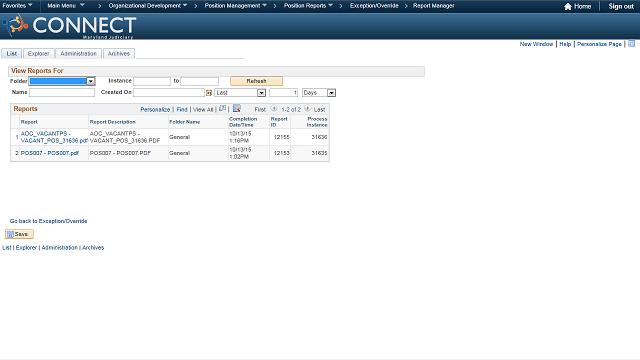Click View All in Reports grid
The width and height of the screenshot is (640, 360).
click(203, 109)
